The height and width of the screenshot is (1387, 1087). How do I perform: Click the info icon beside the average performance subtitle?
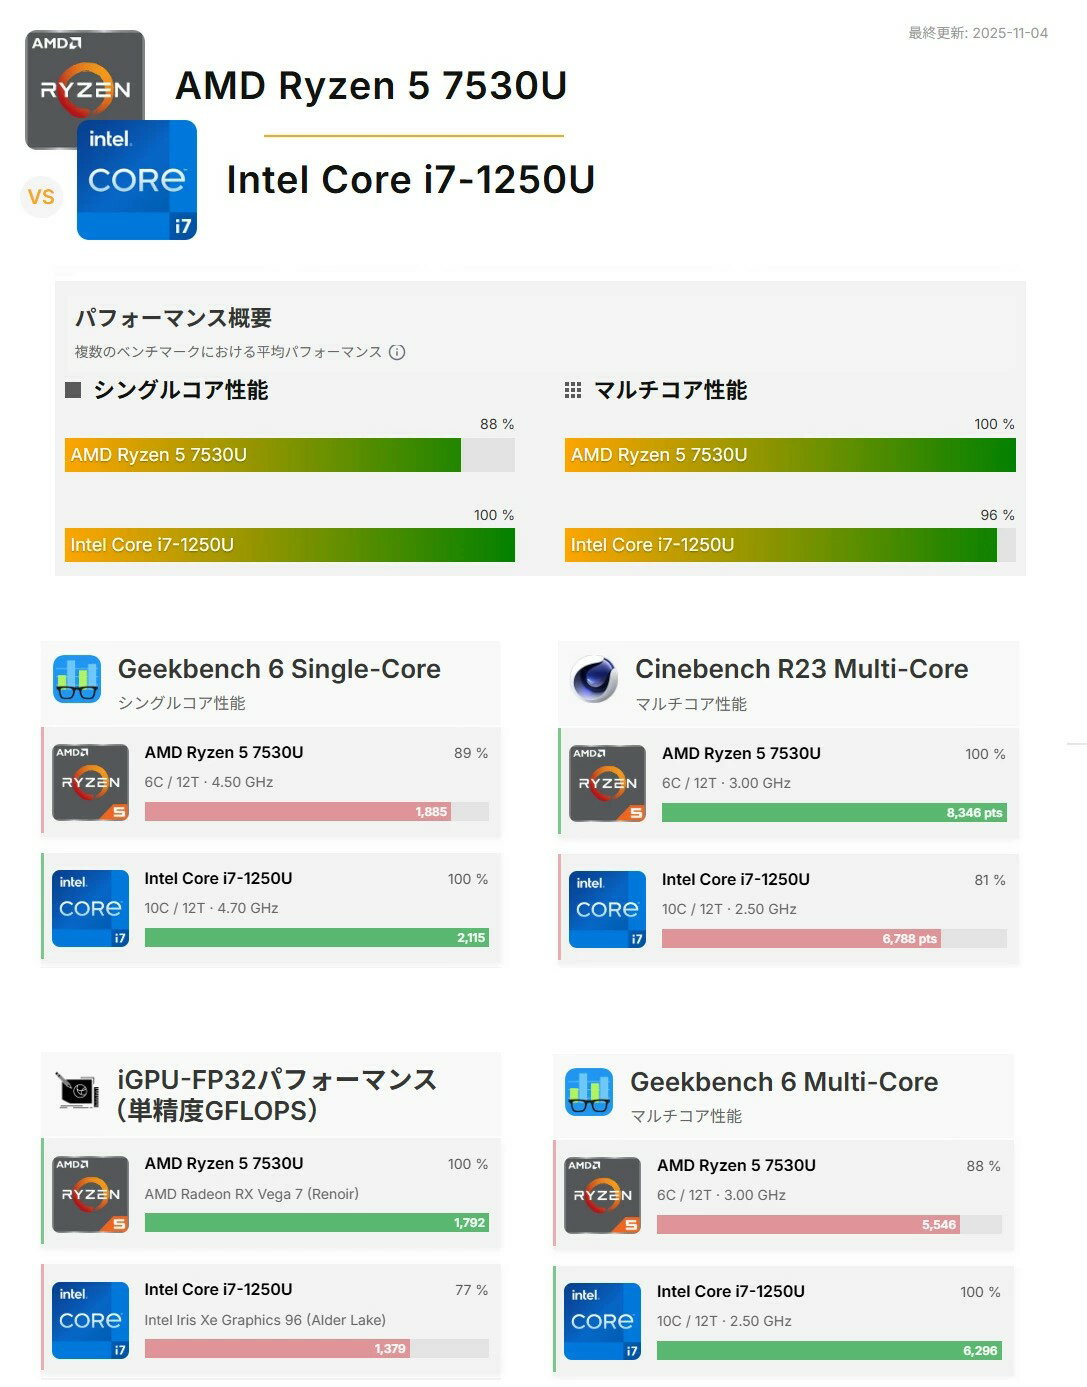point(397,352)
